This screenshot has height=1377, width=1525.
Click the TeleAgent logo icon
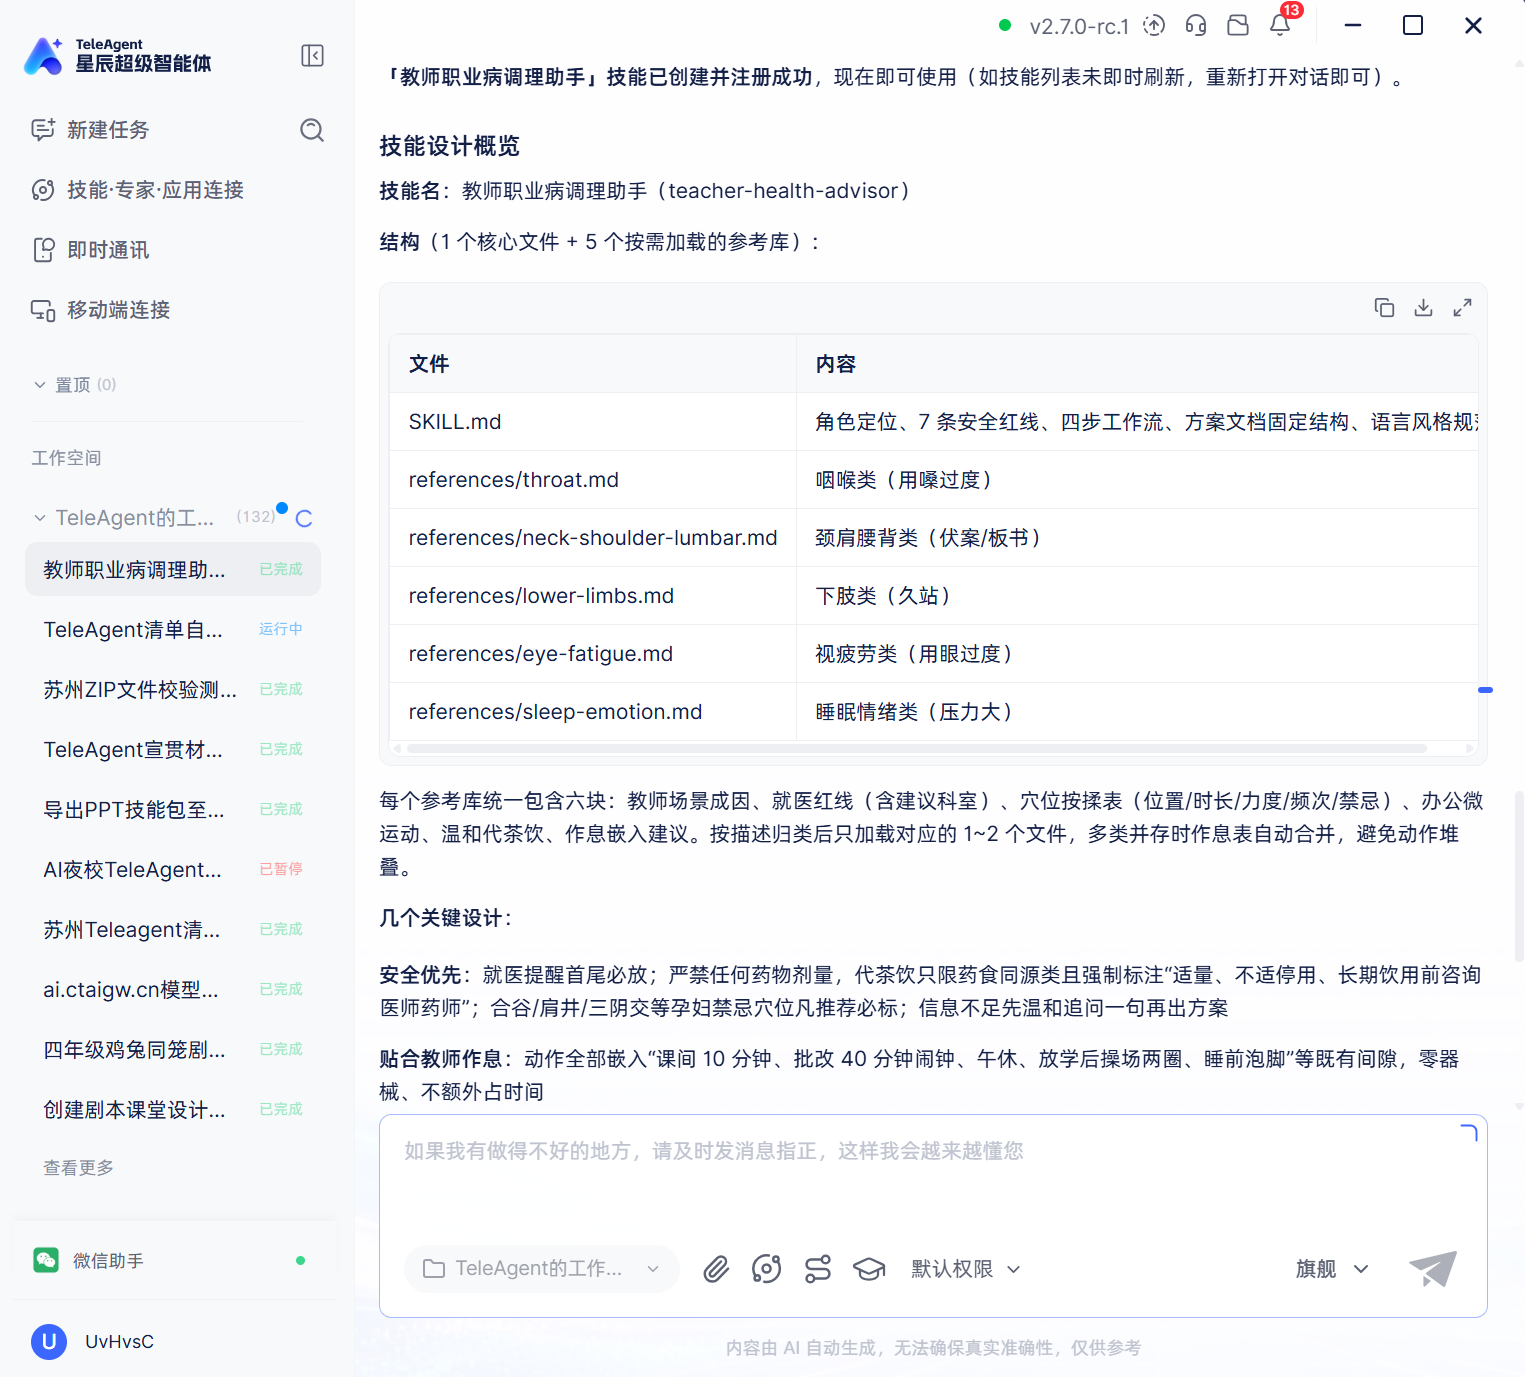(44, 56)
